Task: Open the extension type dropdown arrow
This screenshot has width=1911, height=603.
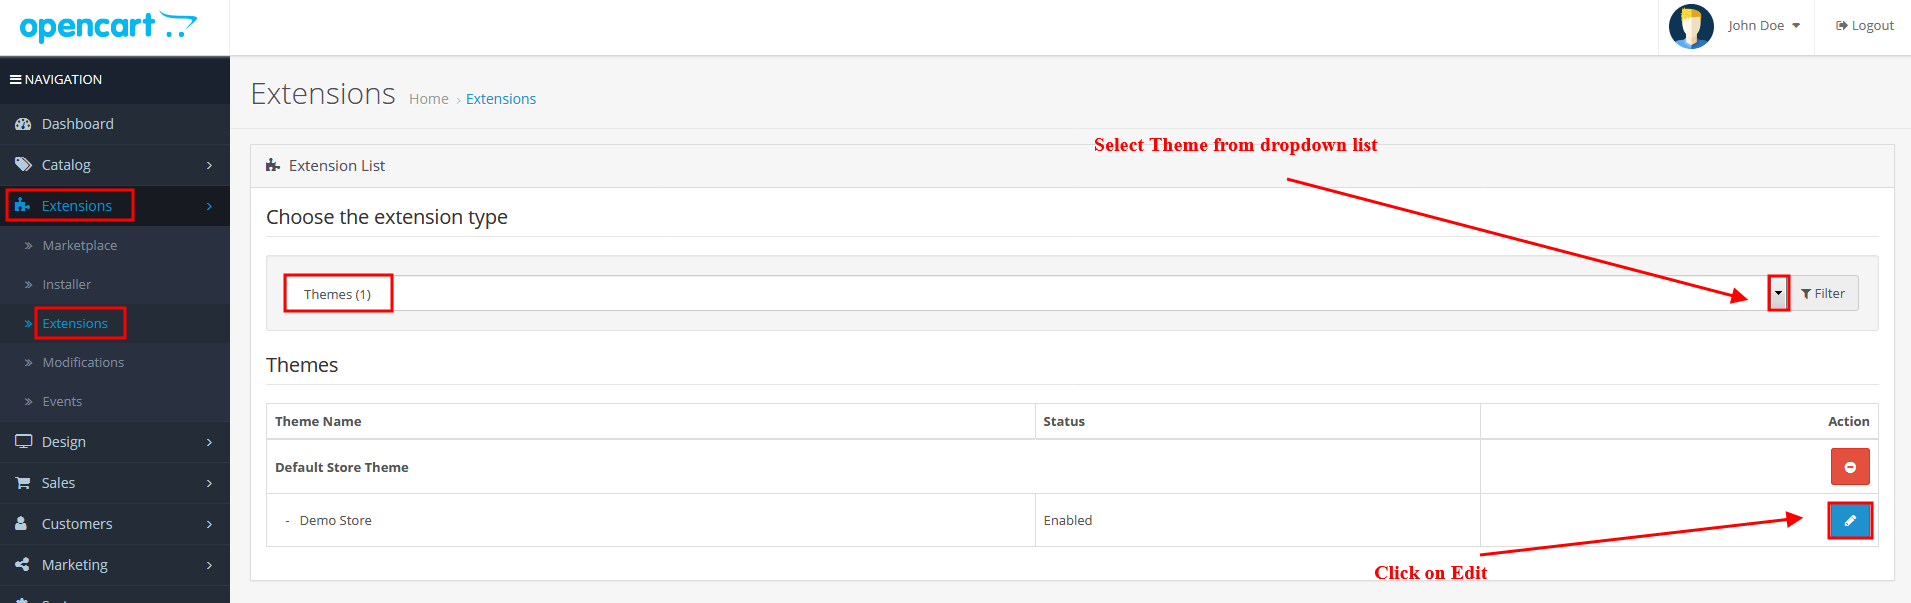Action: coord(1777,293)
